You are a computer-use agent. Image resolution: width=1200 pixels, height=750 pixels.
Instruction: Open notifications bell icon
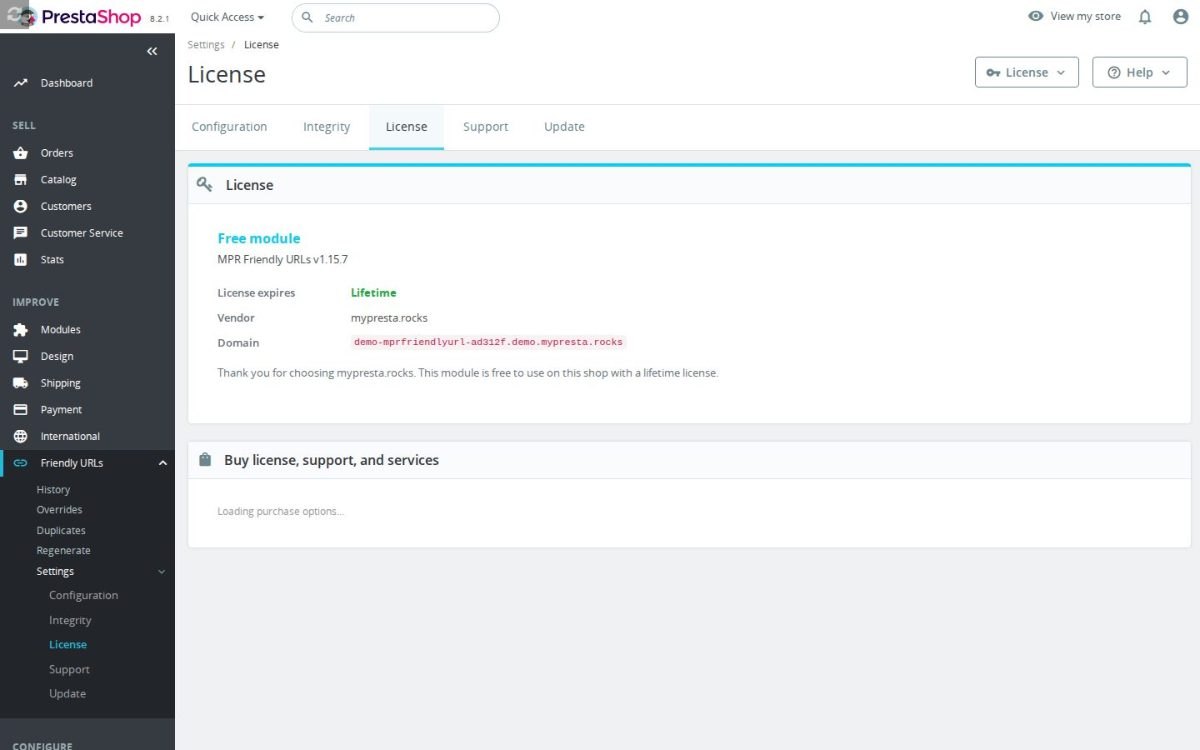[1145, 17]
